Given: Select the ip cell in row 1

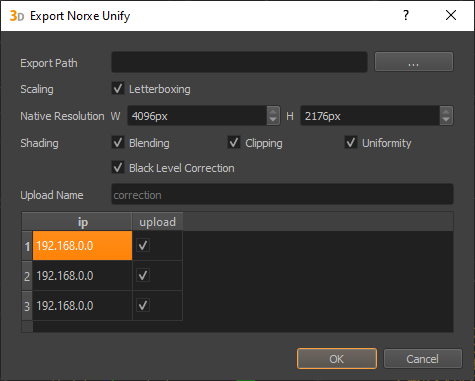Looking at the screenshot, I should tap(82, 246).
